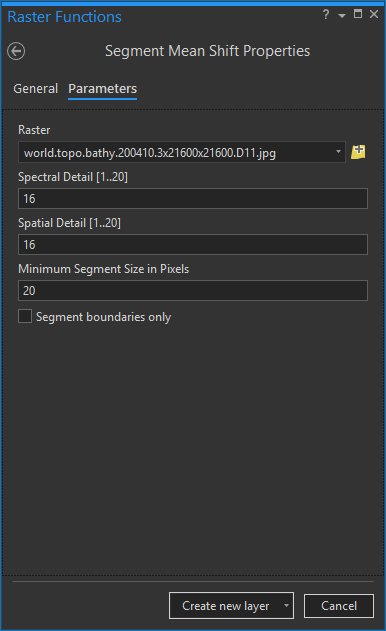Image resolution: width=386 pixels, height=631 pixels.
Task: Go back using the back arrow icon
Action: click(16, 51)
